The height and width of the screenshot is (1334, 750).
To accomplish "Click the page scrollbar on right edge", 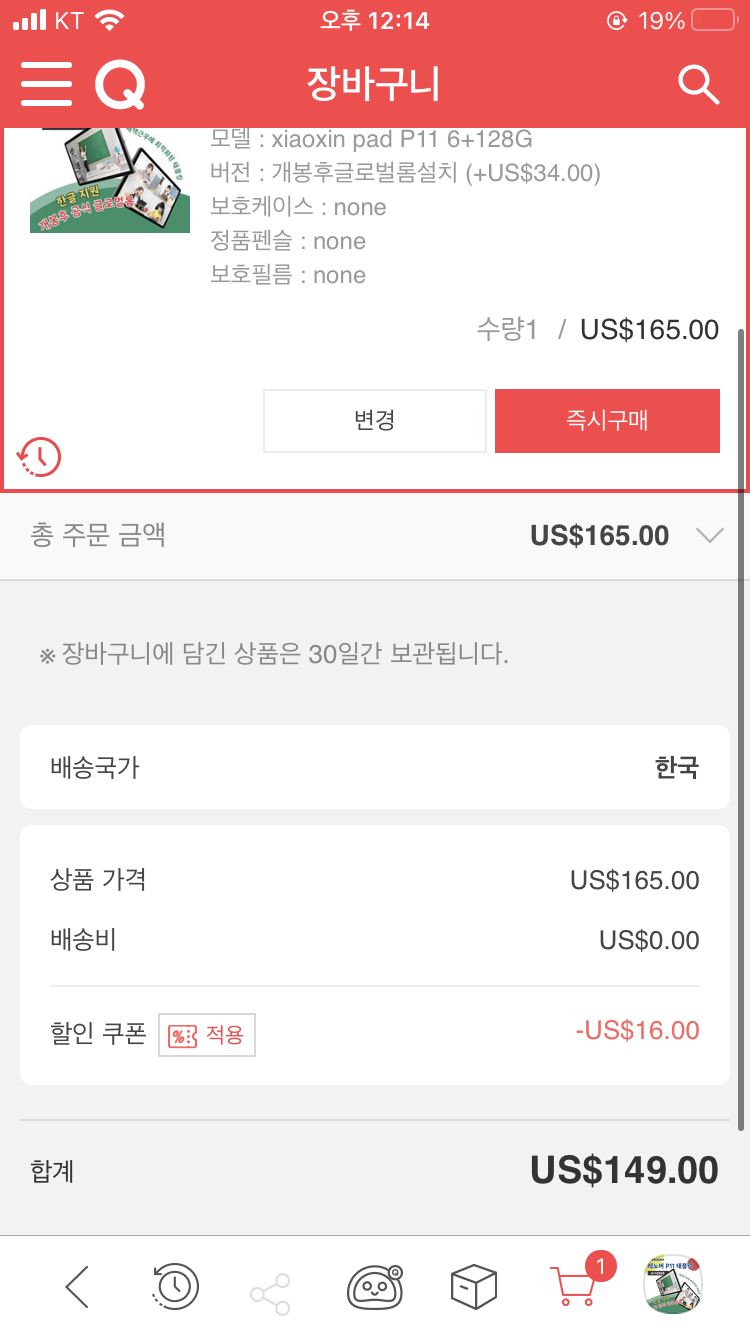I will [x=741, y=730].
